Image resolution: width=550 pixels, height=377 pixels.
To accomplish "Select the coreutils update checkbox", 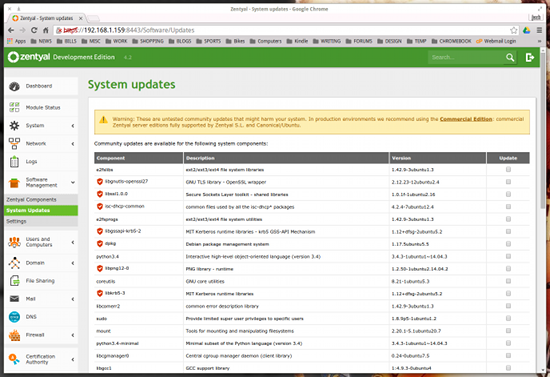I will click(x=508, y=281).
